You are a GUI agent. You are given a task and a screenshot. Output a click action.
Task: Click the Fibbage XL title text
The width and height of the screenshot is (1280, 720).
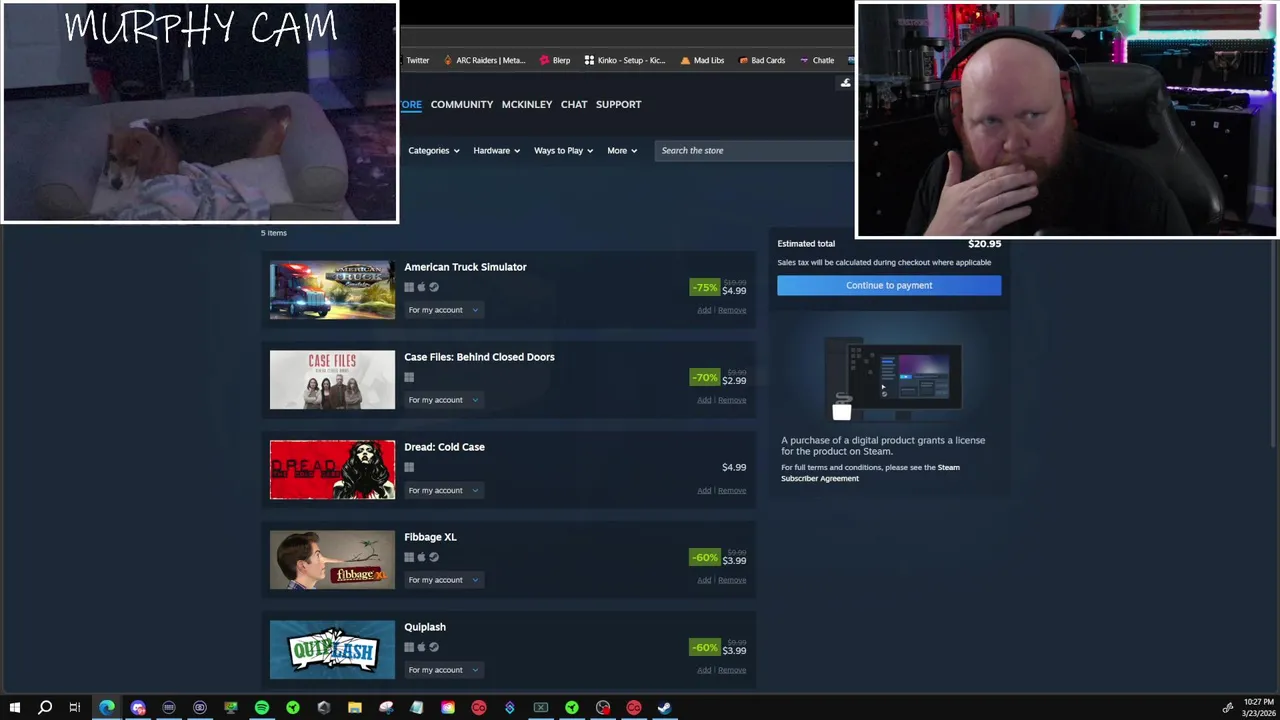(430, 537)
